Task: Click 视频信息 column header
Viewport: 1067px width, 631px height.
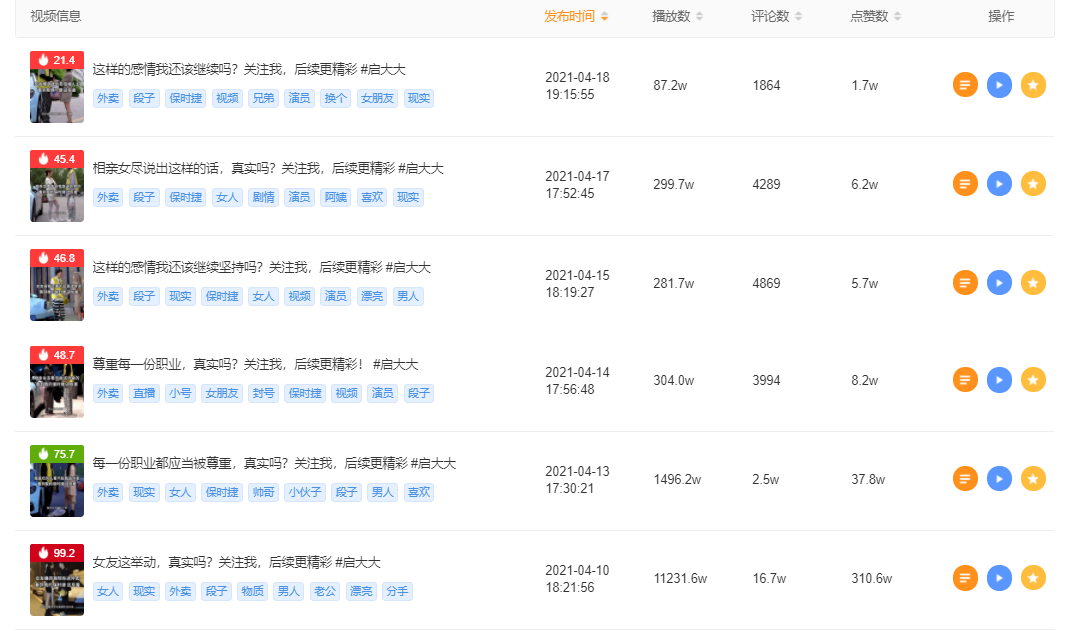Action: [x=56, y=16]
